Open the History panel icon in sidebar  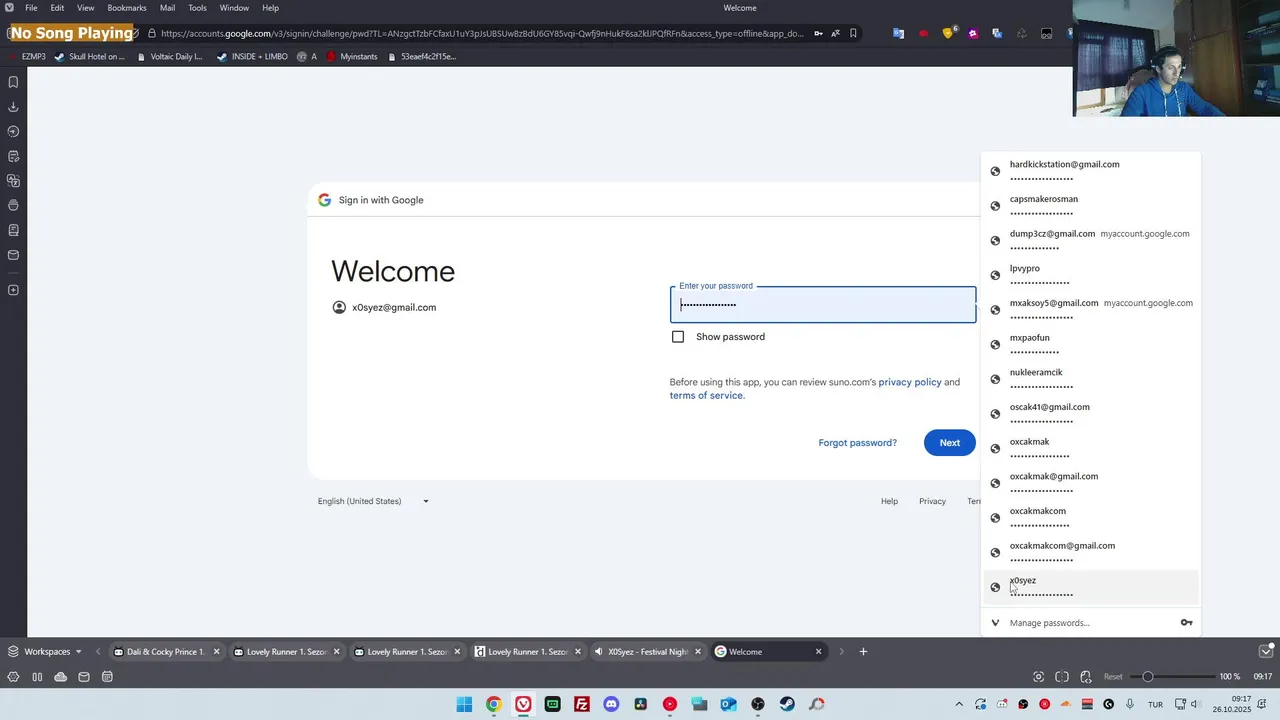pyautogui.click(x=13, y=131)
